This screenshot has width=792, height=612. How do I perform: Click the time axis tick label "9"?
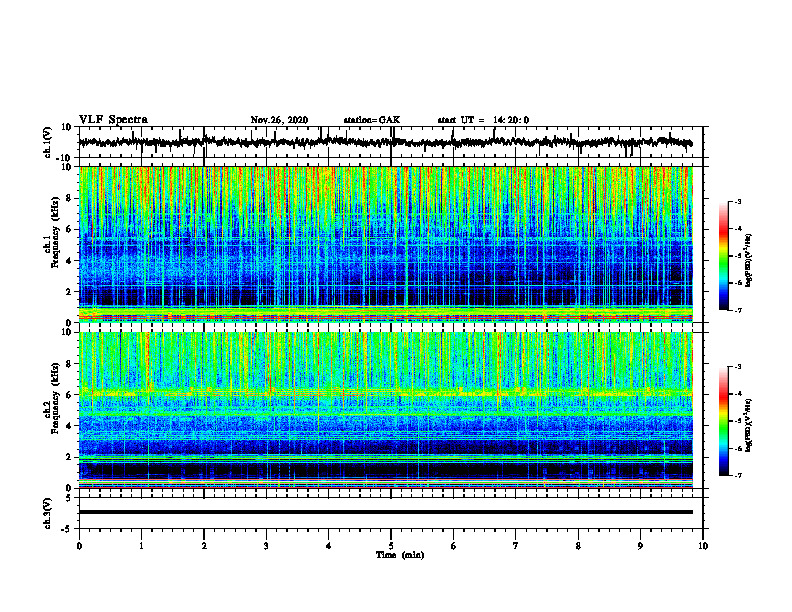pos(640,546)
